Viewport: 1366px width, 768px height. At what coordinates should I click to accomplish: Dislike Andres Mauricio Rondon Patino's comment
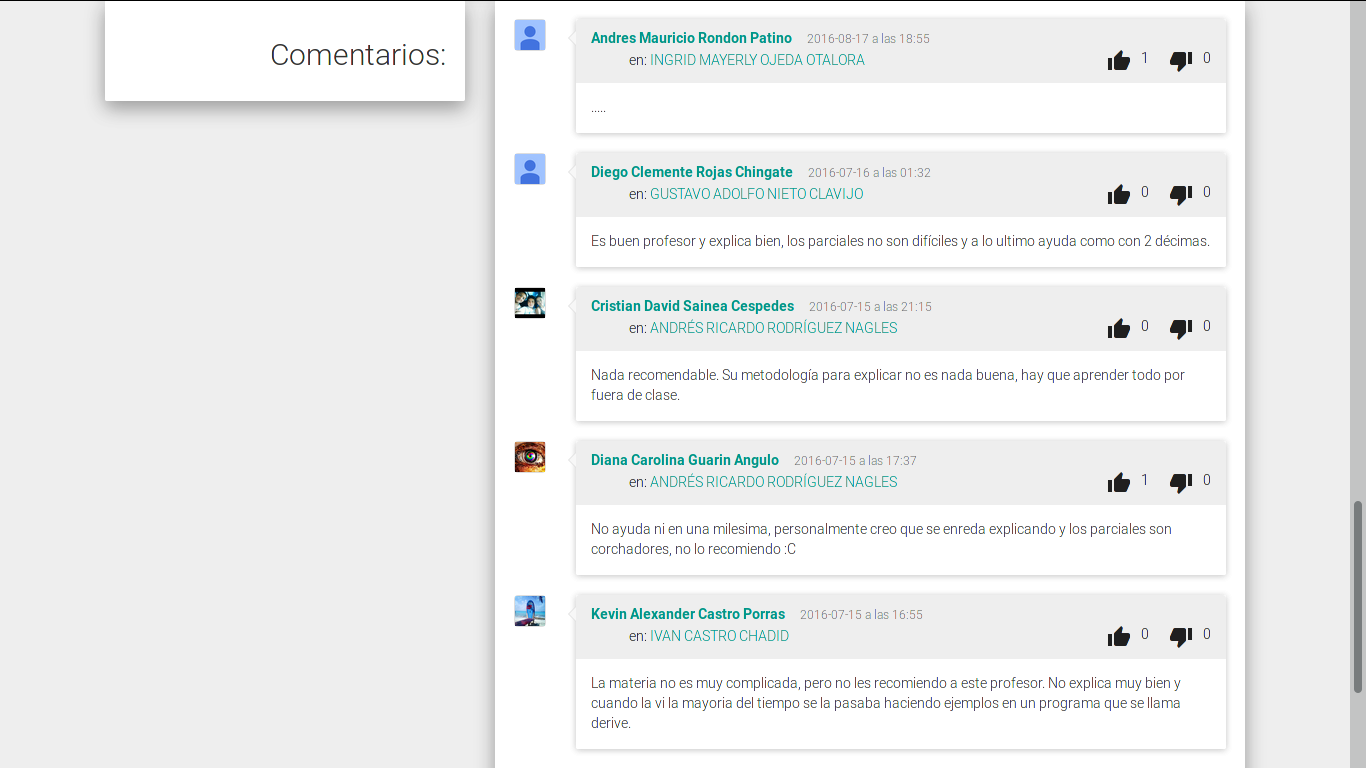(x=1181, y=60)
